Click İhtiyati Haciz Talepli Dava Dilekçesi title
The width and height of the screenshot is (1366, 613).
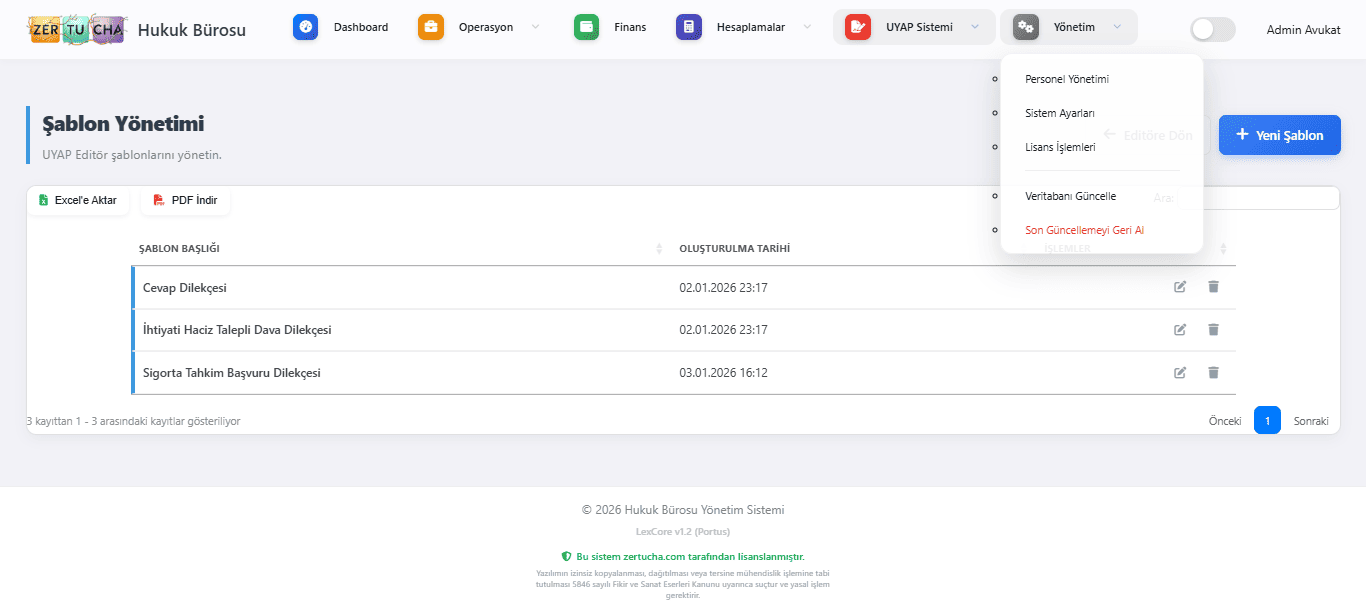237,330
